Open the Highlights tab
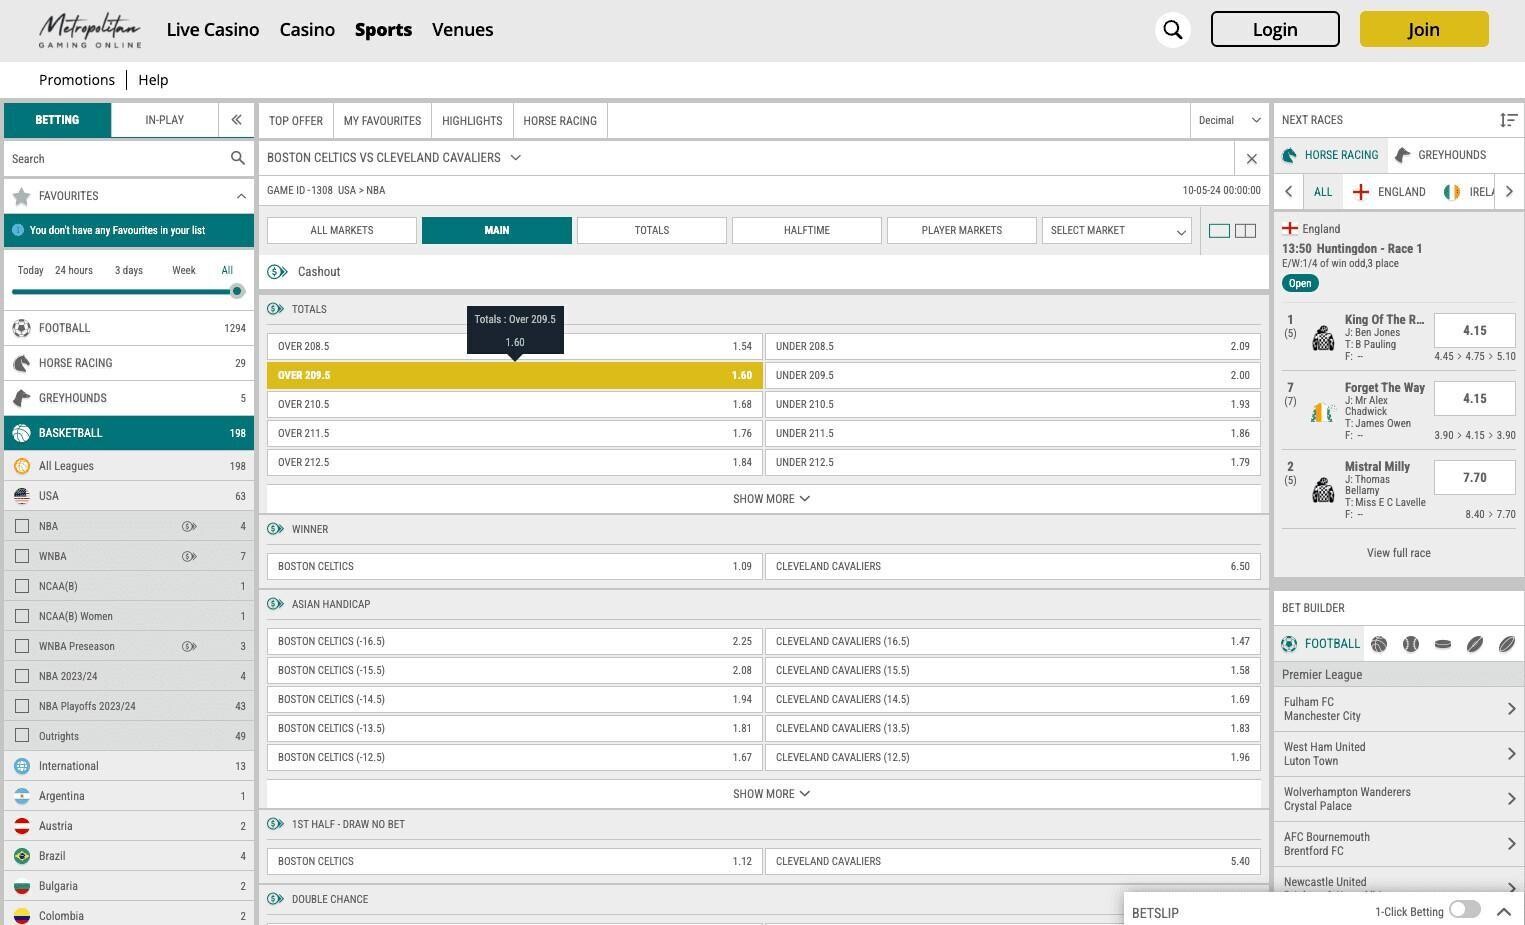This screenshot has width=1525, height=925. [x=472, y=121]
